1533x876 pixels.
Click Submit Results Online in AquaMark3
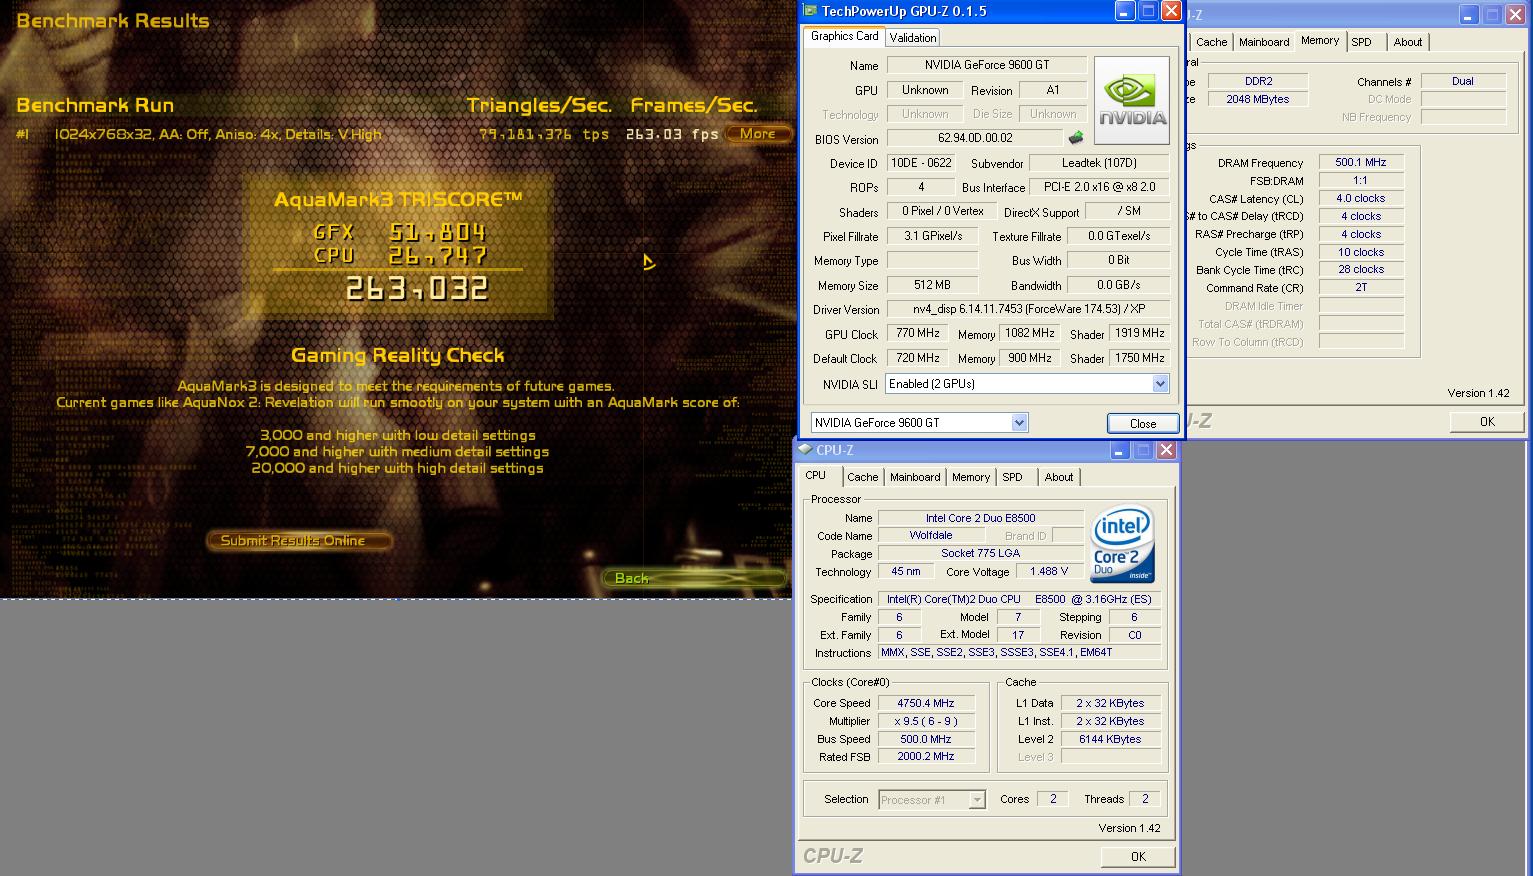(x=298, y=540)
